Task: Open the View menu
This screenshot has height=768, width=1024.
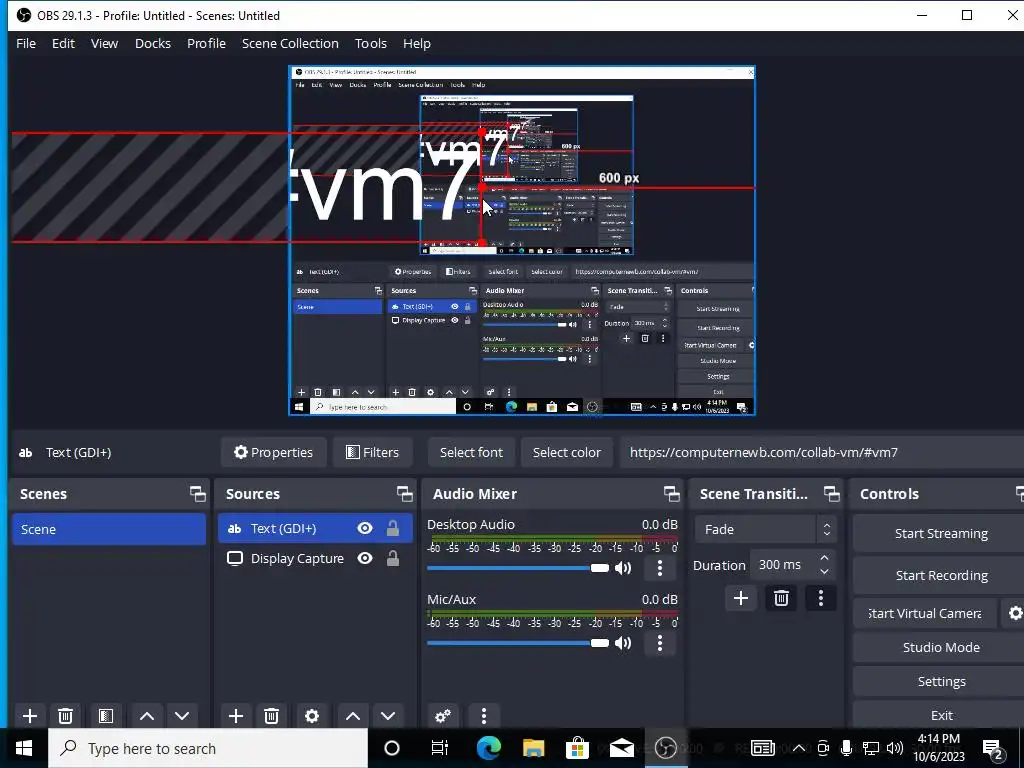Action: (x=104, y=43)
